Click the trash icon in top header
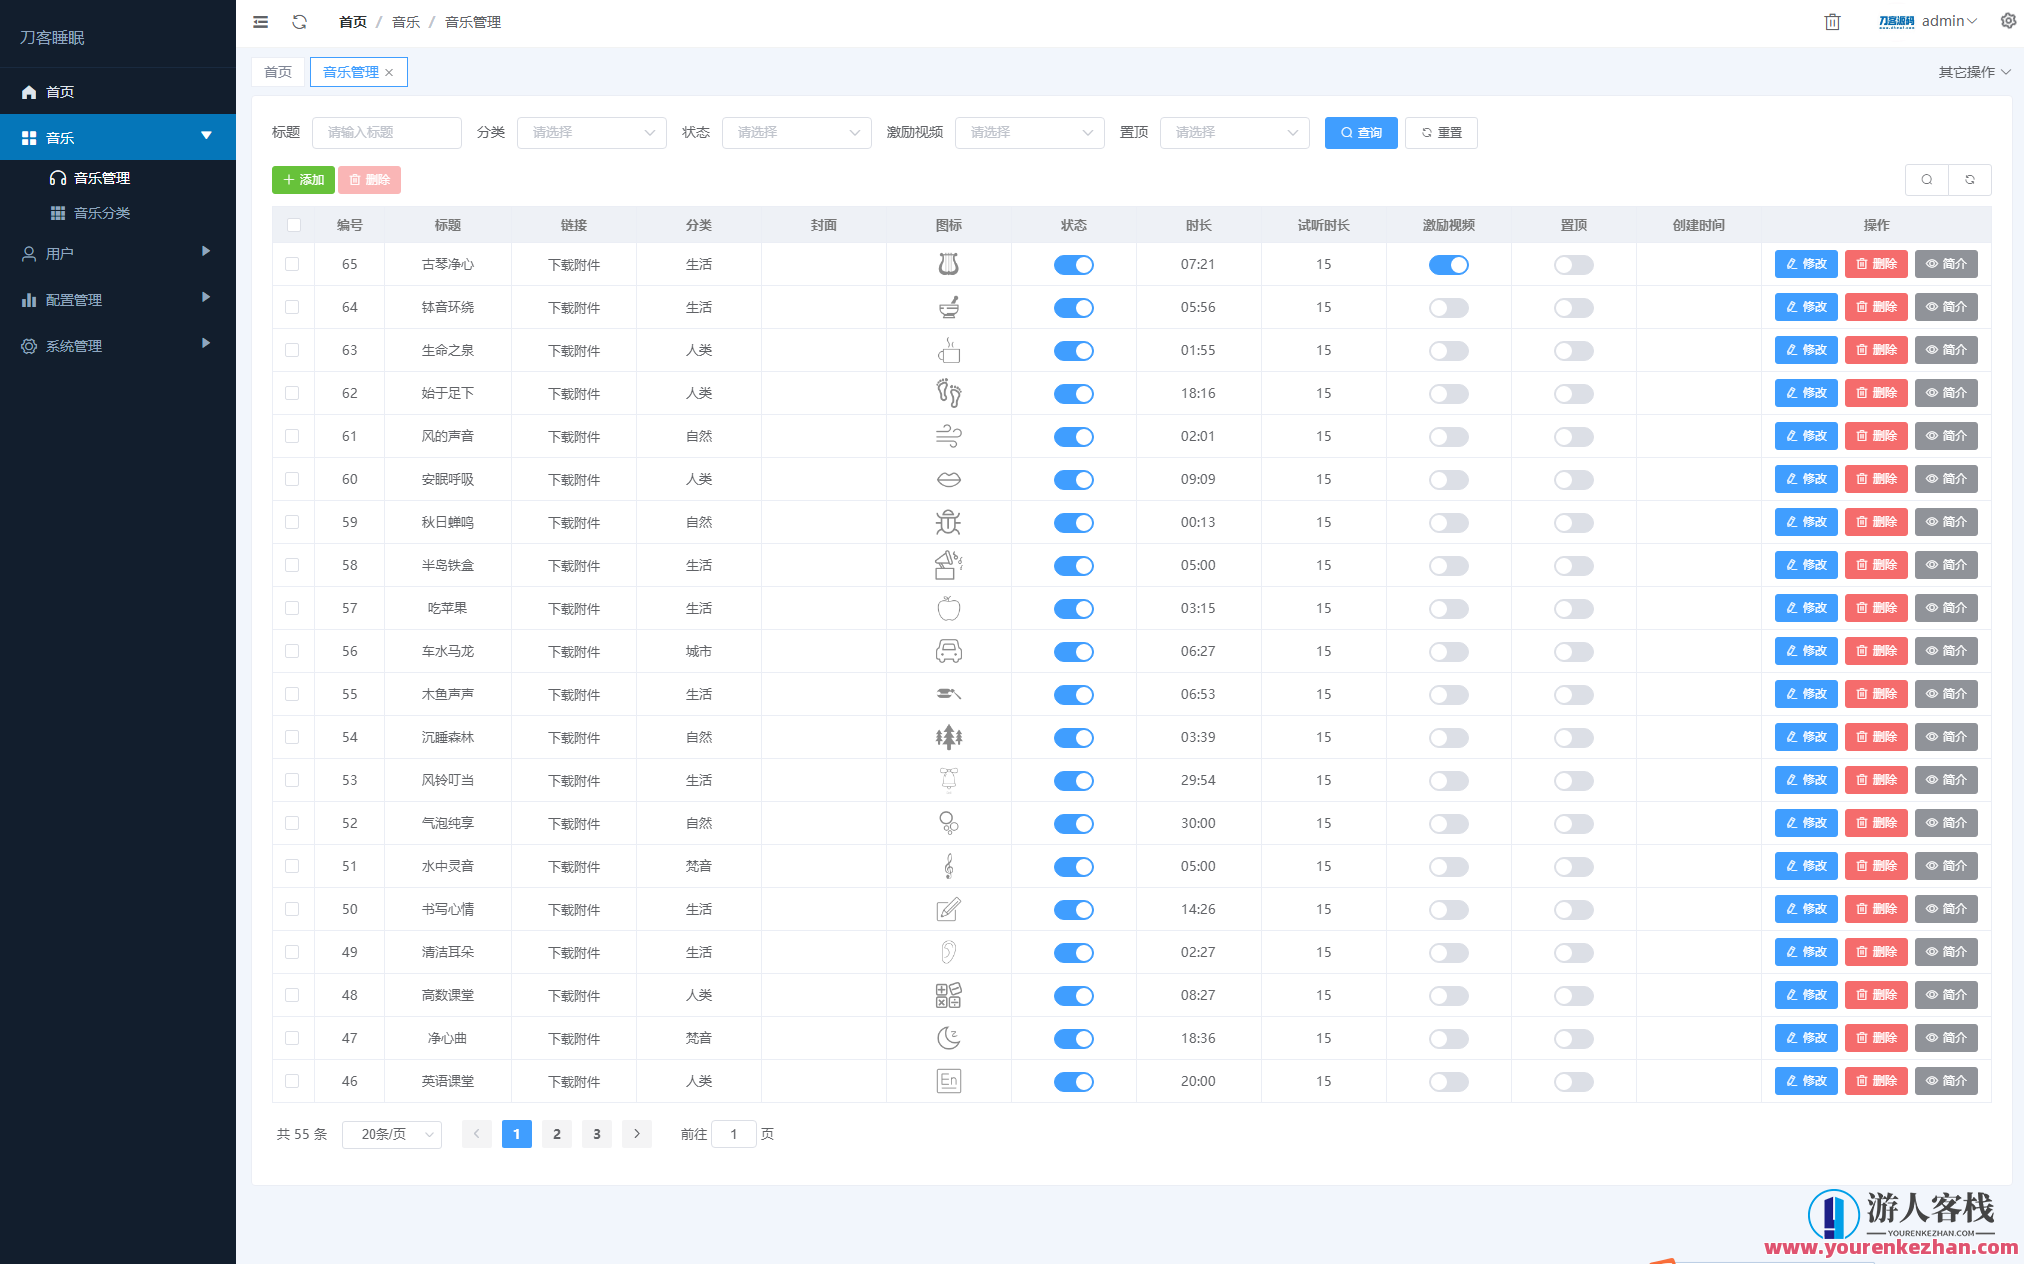This screenshot has width=2024, height=1264. tap(1832, 22)
